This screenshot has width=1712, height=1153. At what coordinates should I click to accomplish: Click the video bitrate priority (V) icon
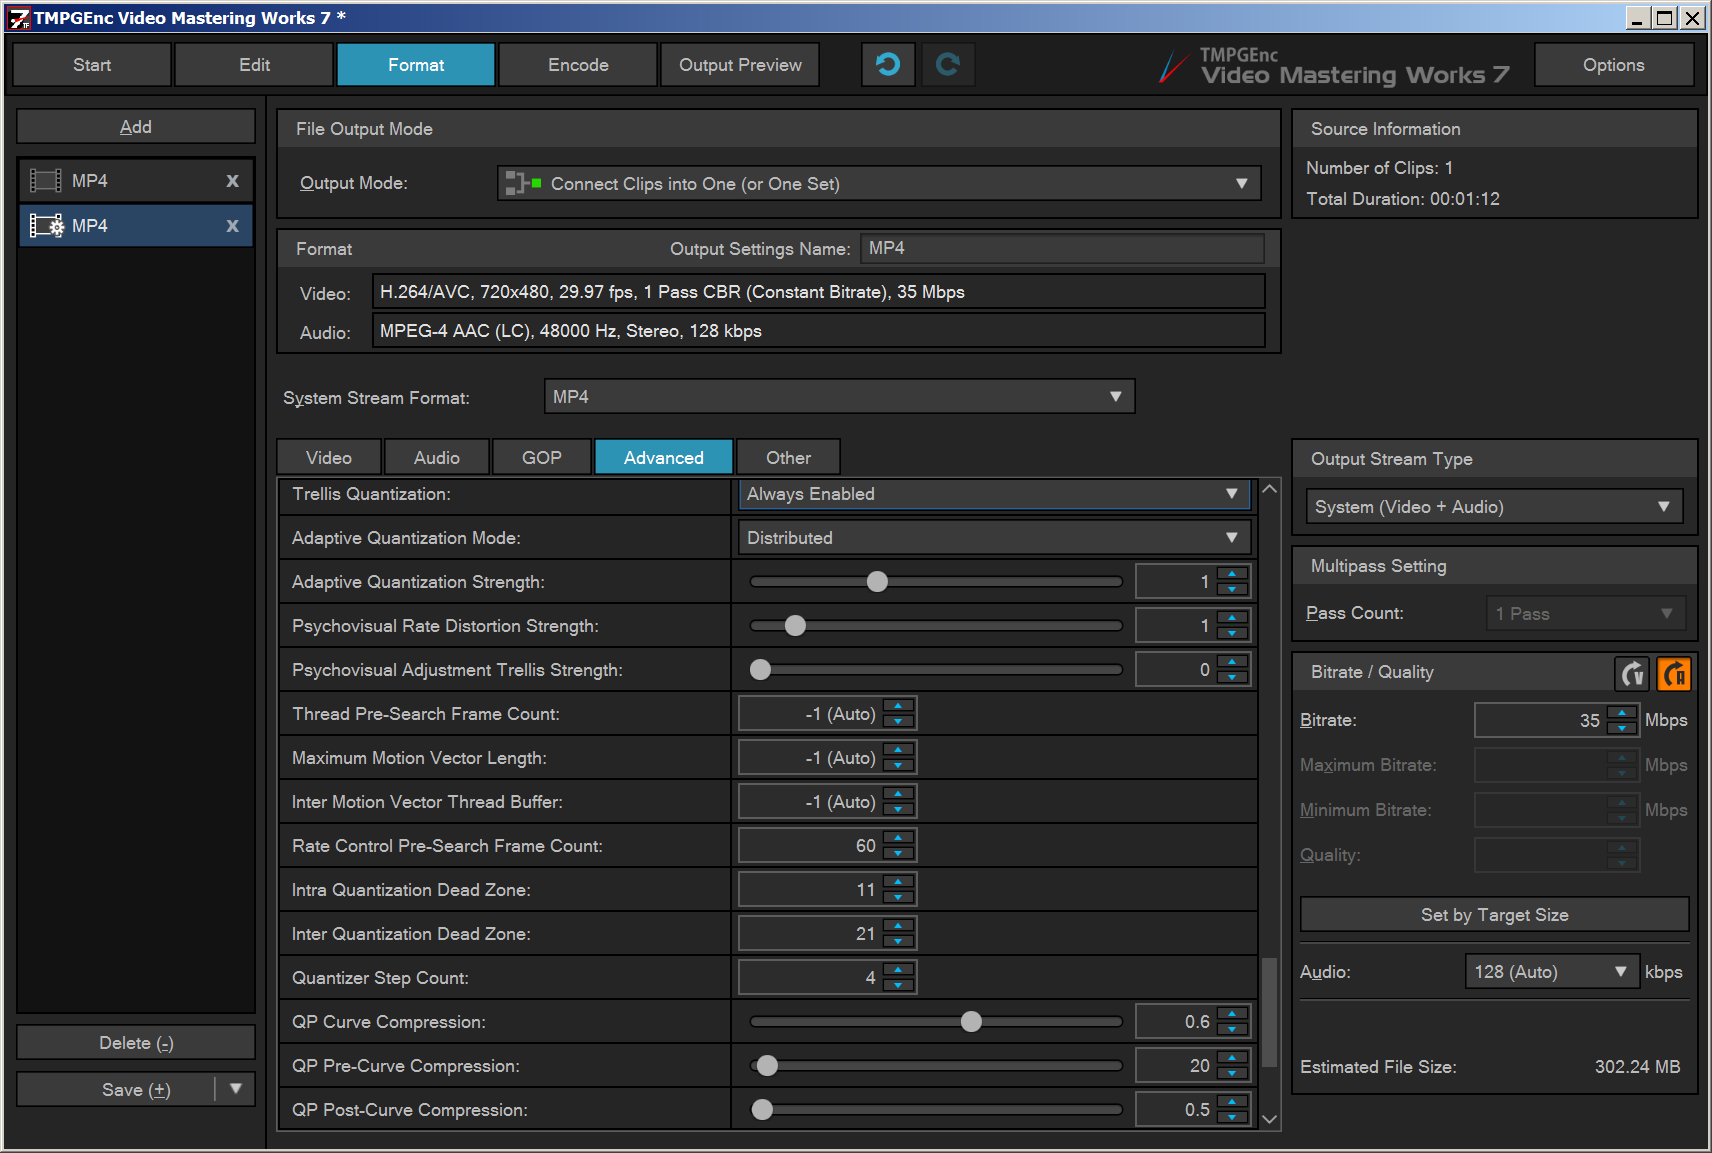[x=1632, y=674]
